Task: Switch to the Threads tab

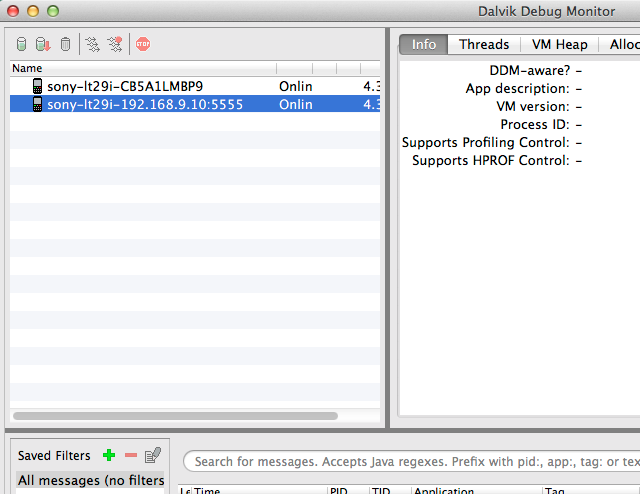Action: coord(484,44)
